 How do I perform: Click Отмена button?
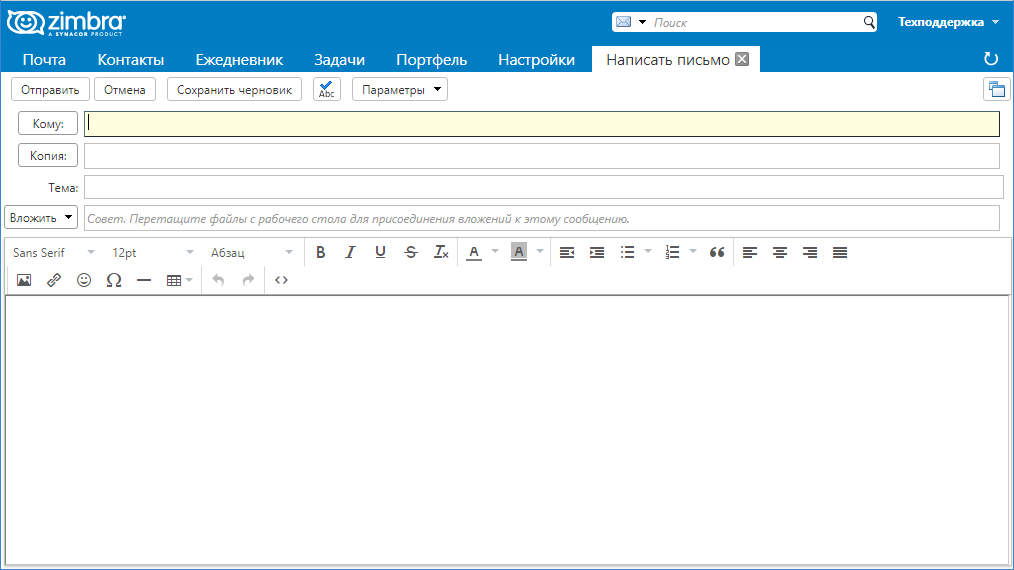tap(125, 89)
